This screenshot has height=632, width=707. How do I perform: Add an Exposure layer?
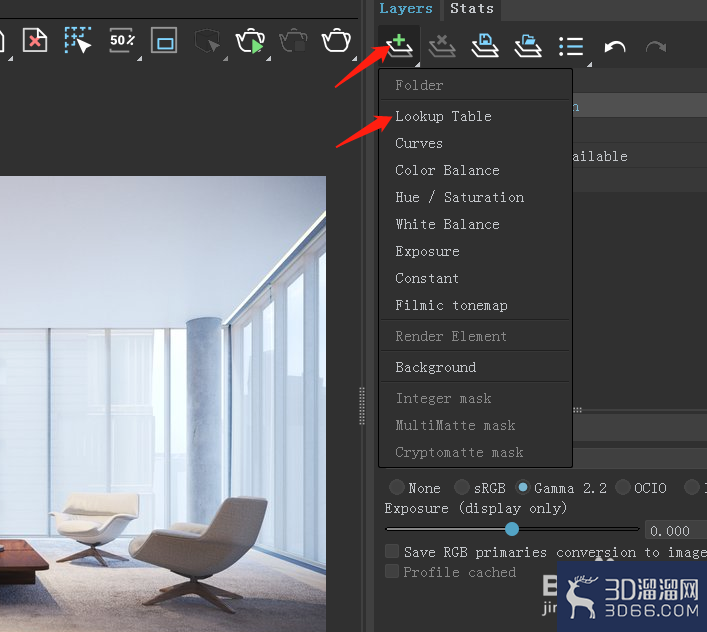click(x=476, y=252)
